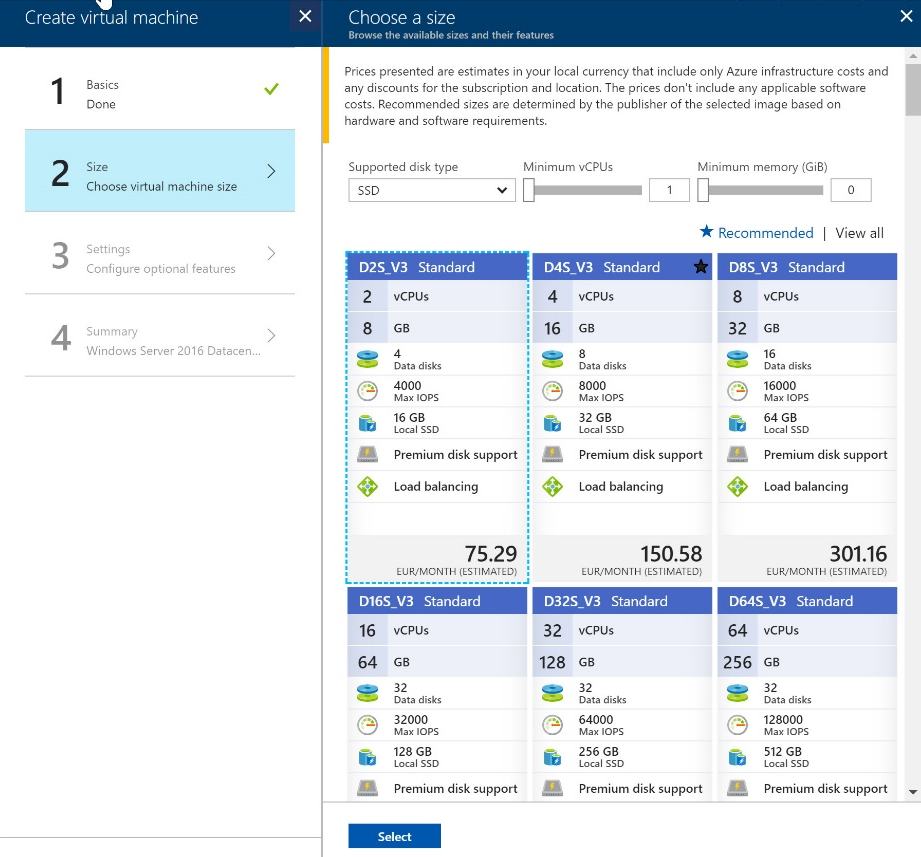Click the Load balancing icon in D8S_V3 card
The image size is (921, 857).
point(738,486)
